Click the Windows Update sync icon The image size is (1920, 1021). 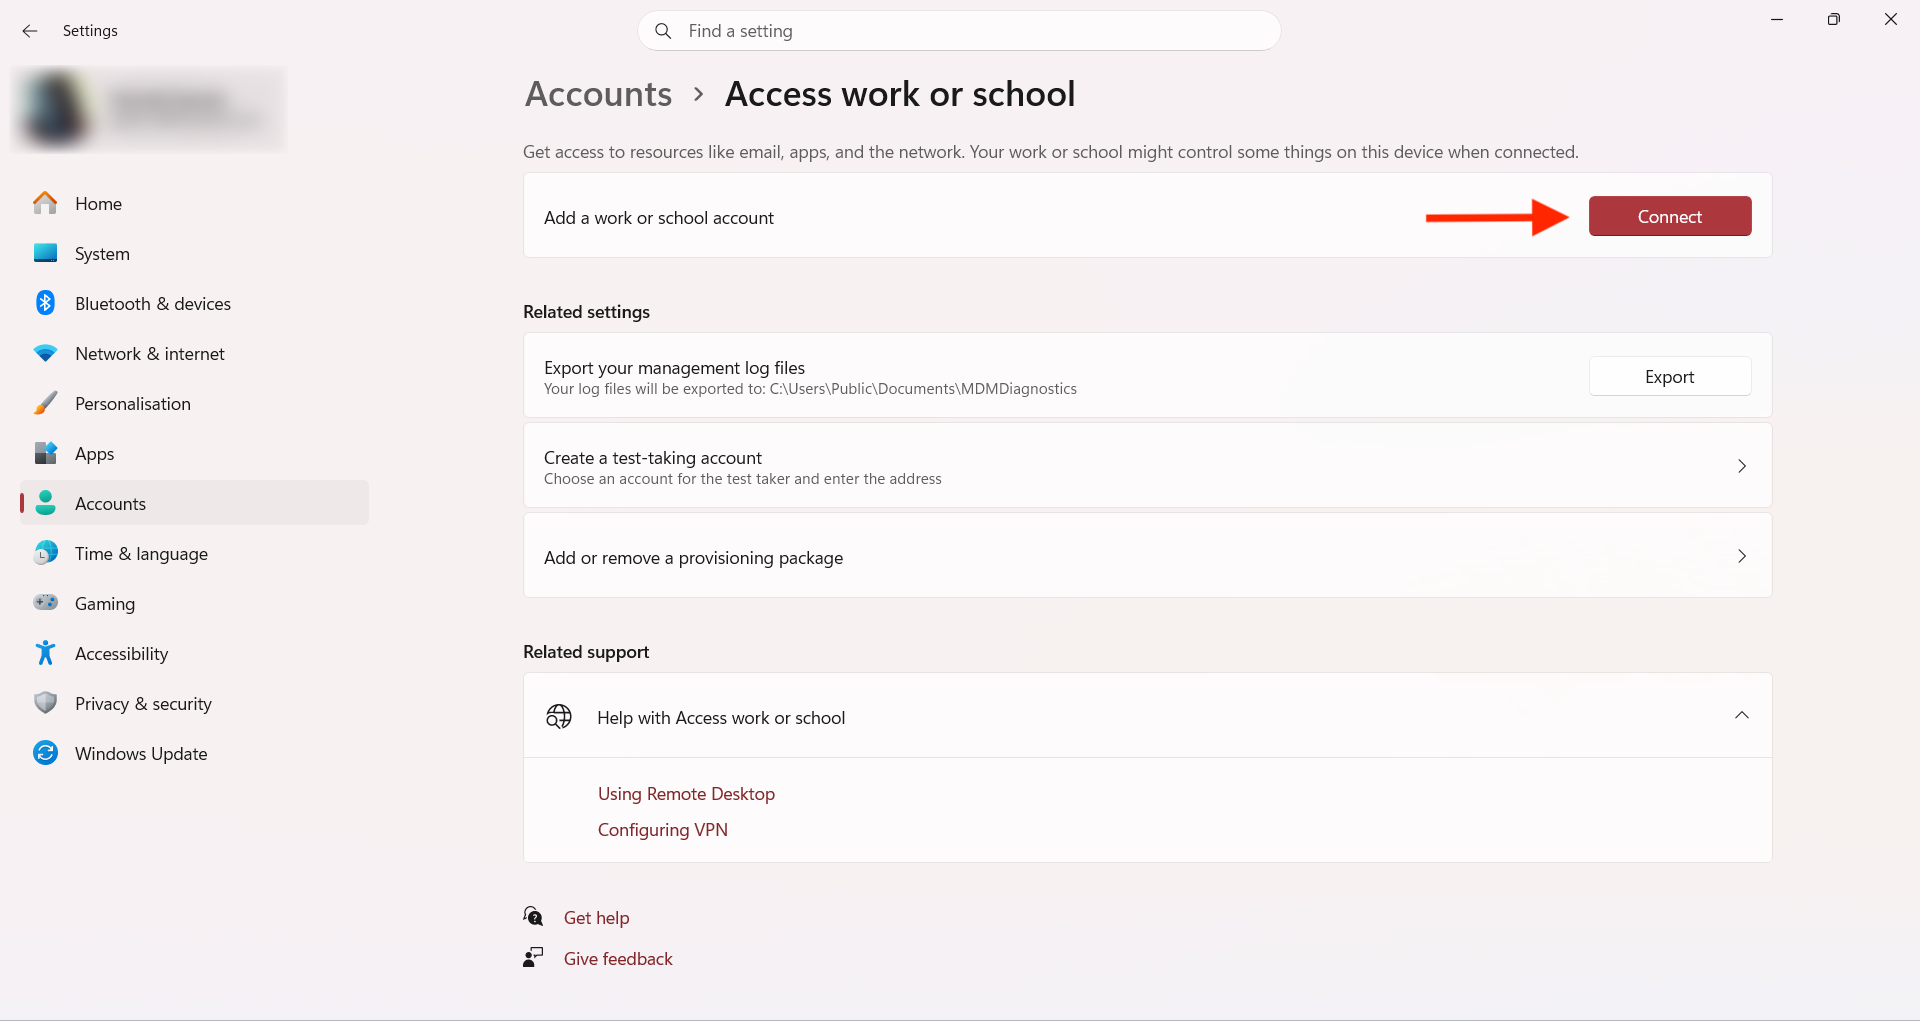(x=45, y=753)
